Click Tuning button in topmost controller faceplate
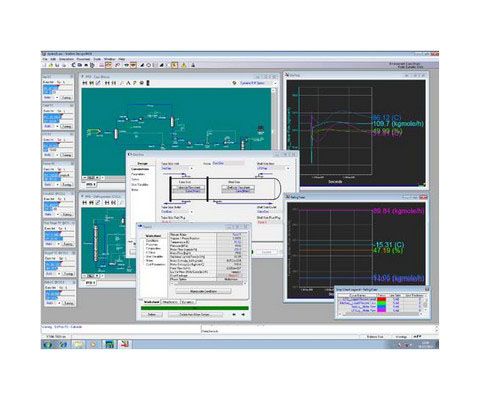480x396 pixels. 66,98
